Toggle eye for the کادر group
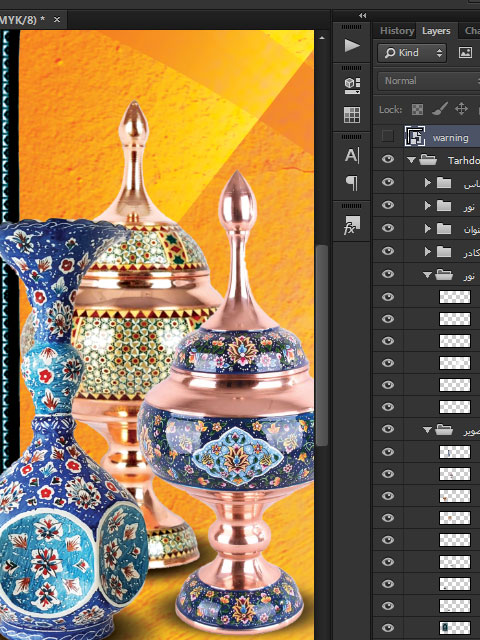This screenshot has width=480, height=640. (388, 251)
